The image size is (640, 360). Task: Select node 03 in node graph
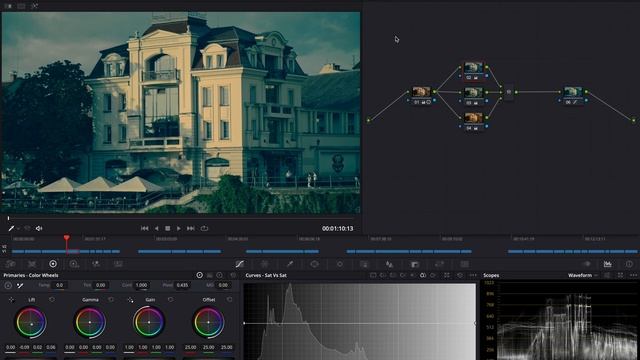pyautogui.click(x=473, y=96)
